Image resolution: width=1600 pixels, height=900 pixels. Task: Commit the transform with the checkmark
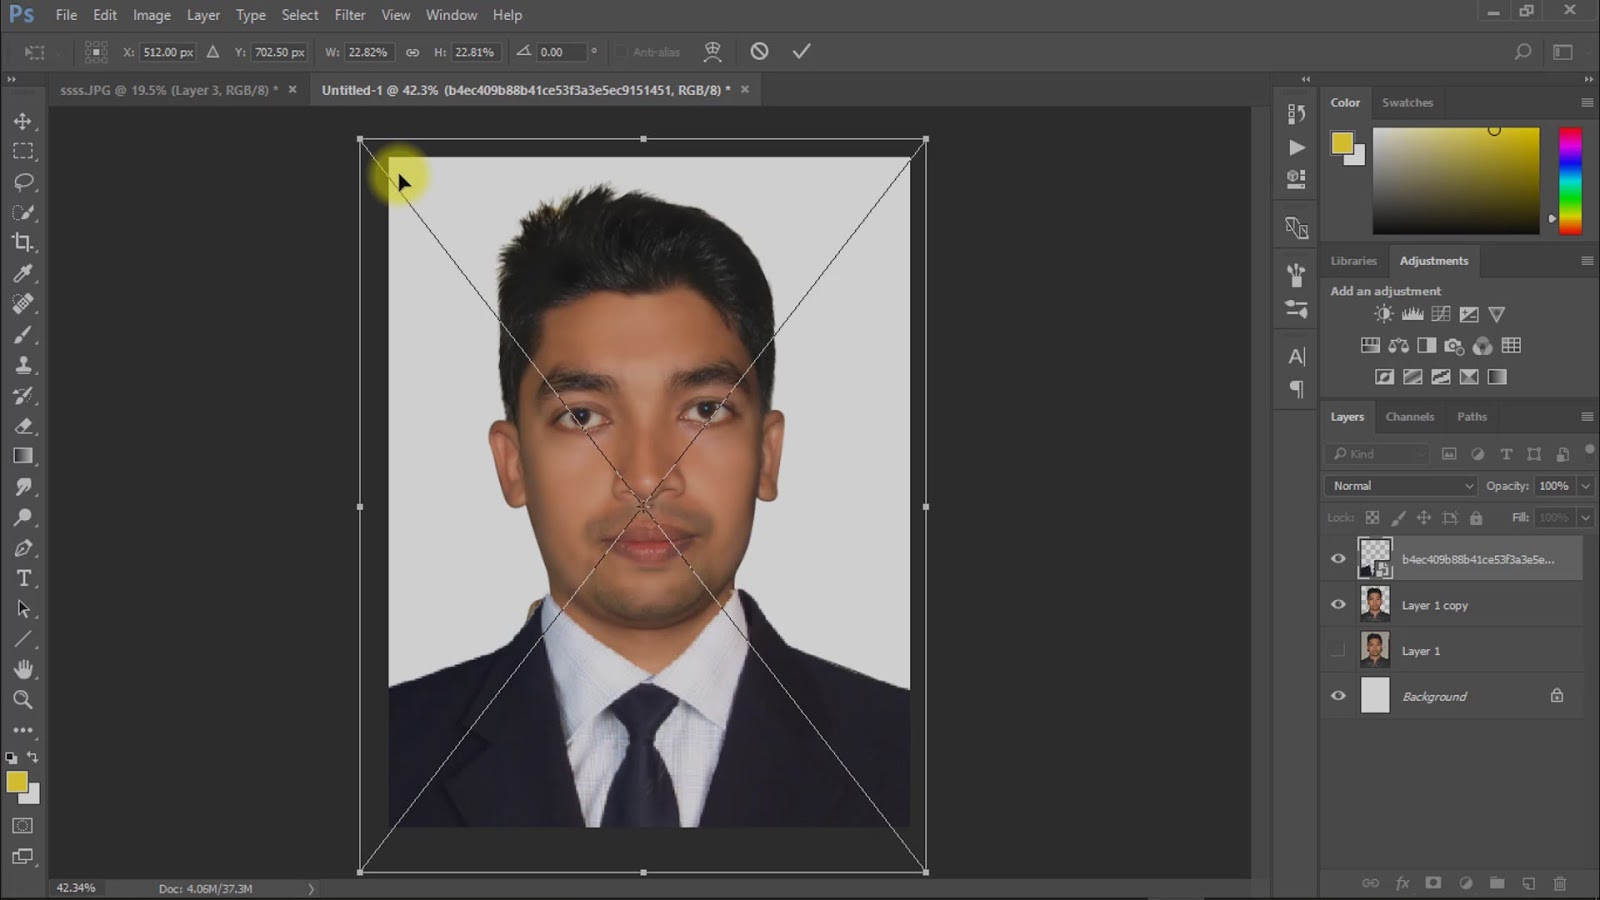click(x=801, y=52)
